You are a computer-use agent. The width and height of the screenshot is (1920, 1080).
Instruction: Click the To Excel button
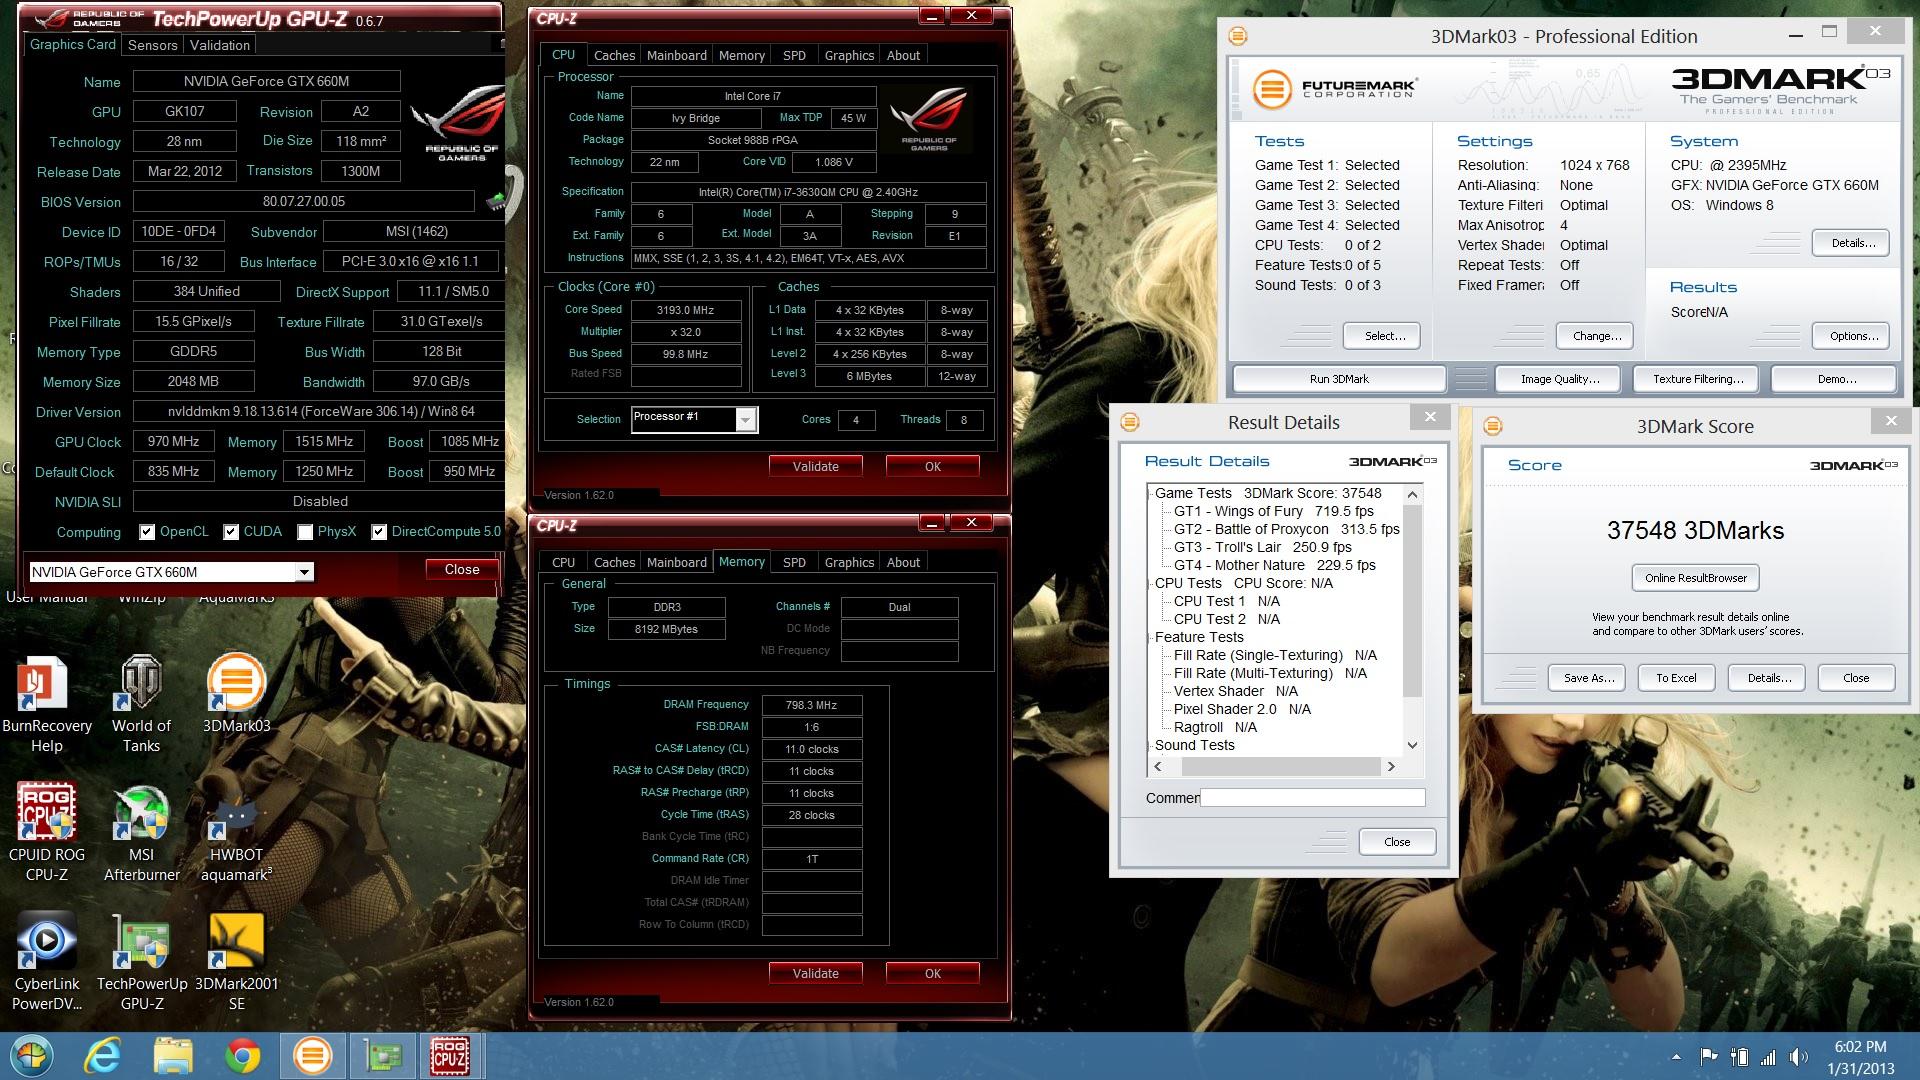point(1676,678)
